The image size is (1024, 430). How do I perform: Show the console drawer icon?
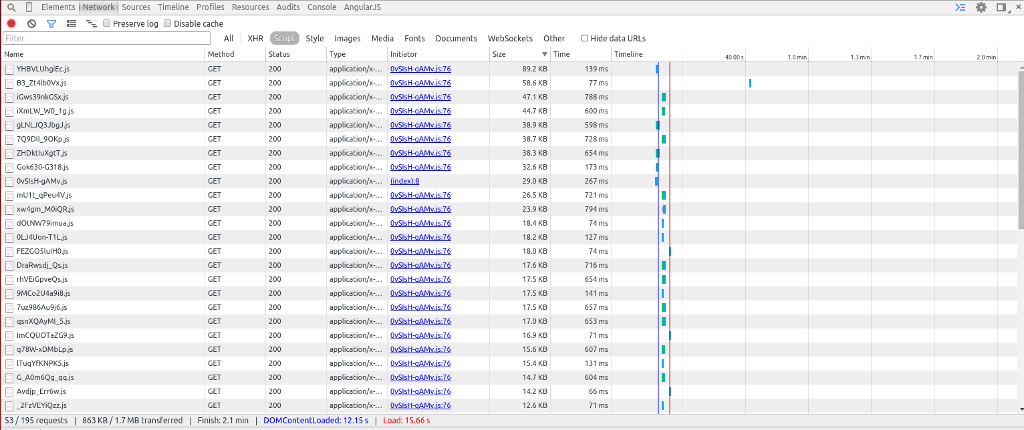[960, 7]
